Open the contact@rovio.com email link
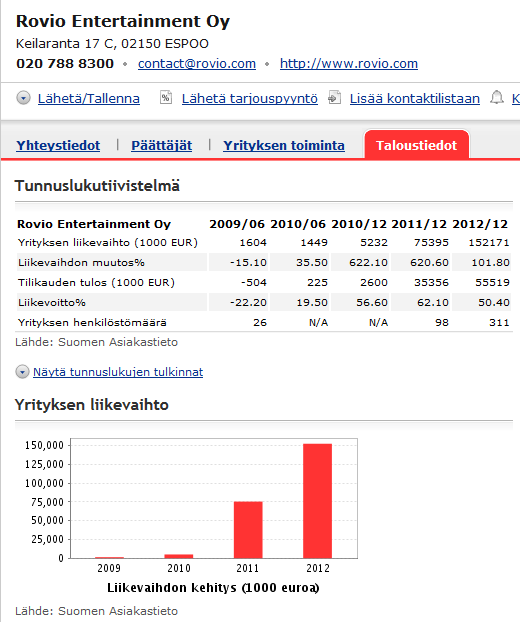Screen dimensions: 520x622 point(197,63)
